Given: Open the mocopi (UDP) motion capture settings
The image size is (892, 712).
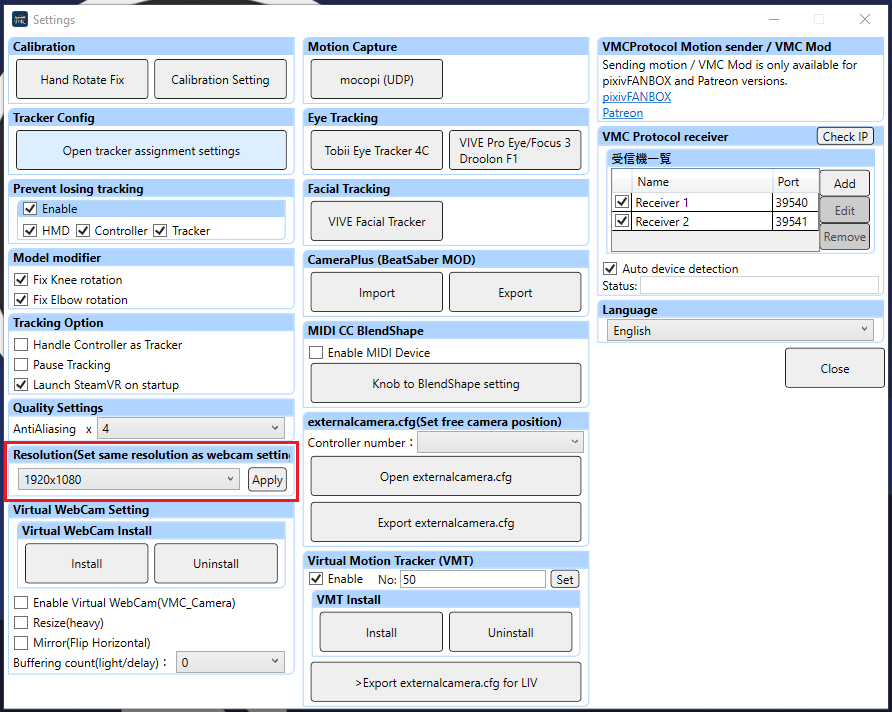Looking at the screenshot, I should (376, 80).
